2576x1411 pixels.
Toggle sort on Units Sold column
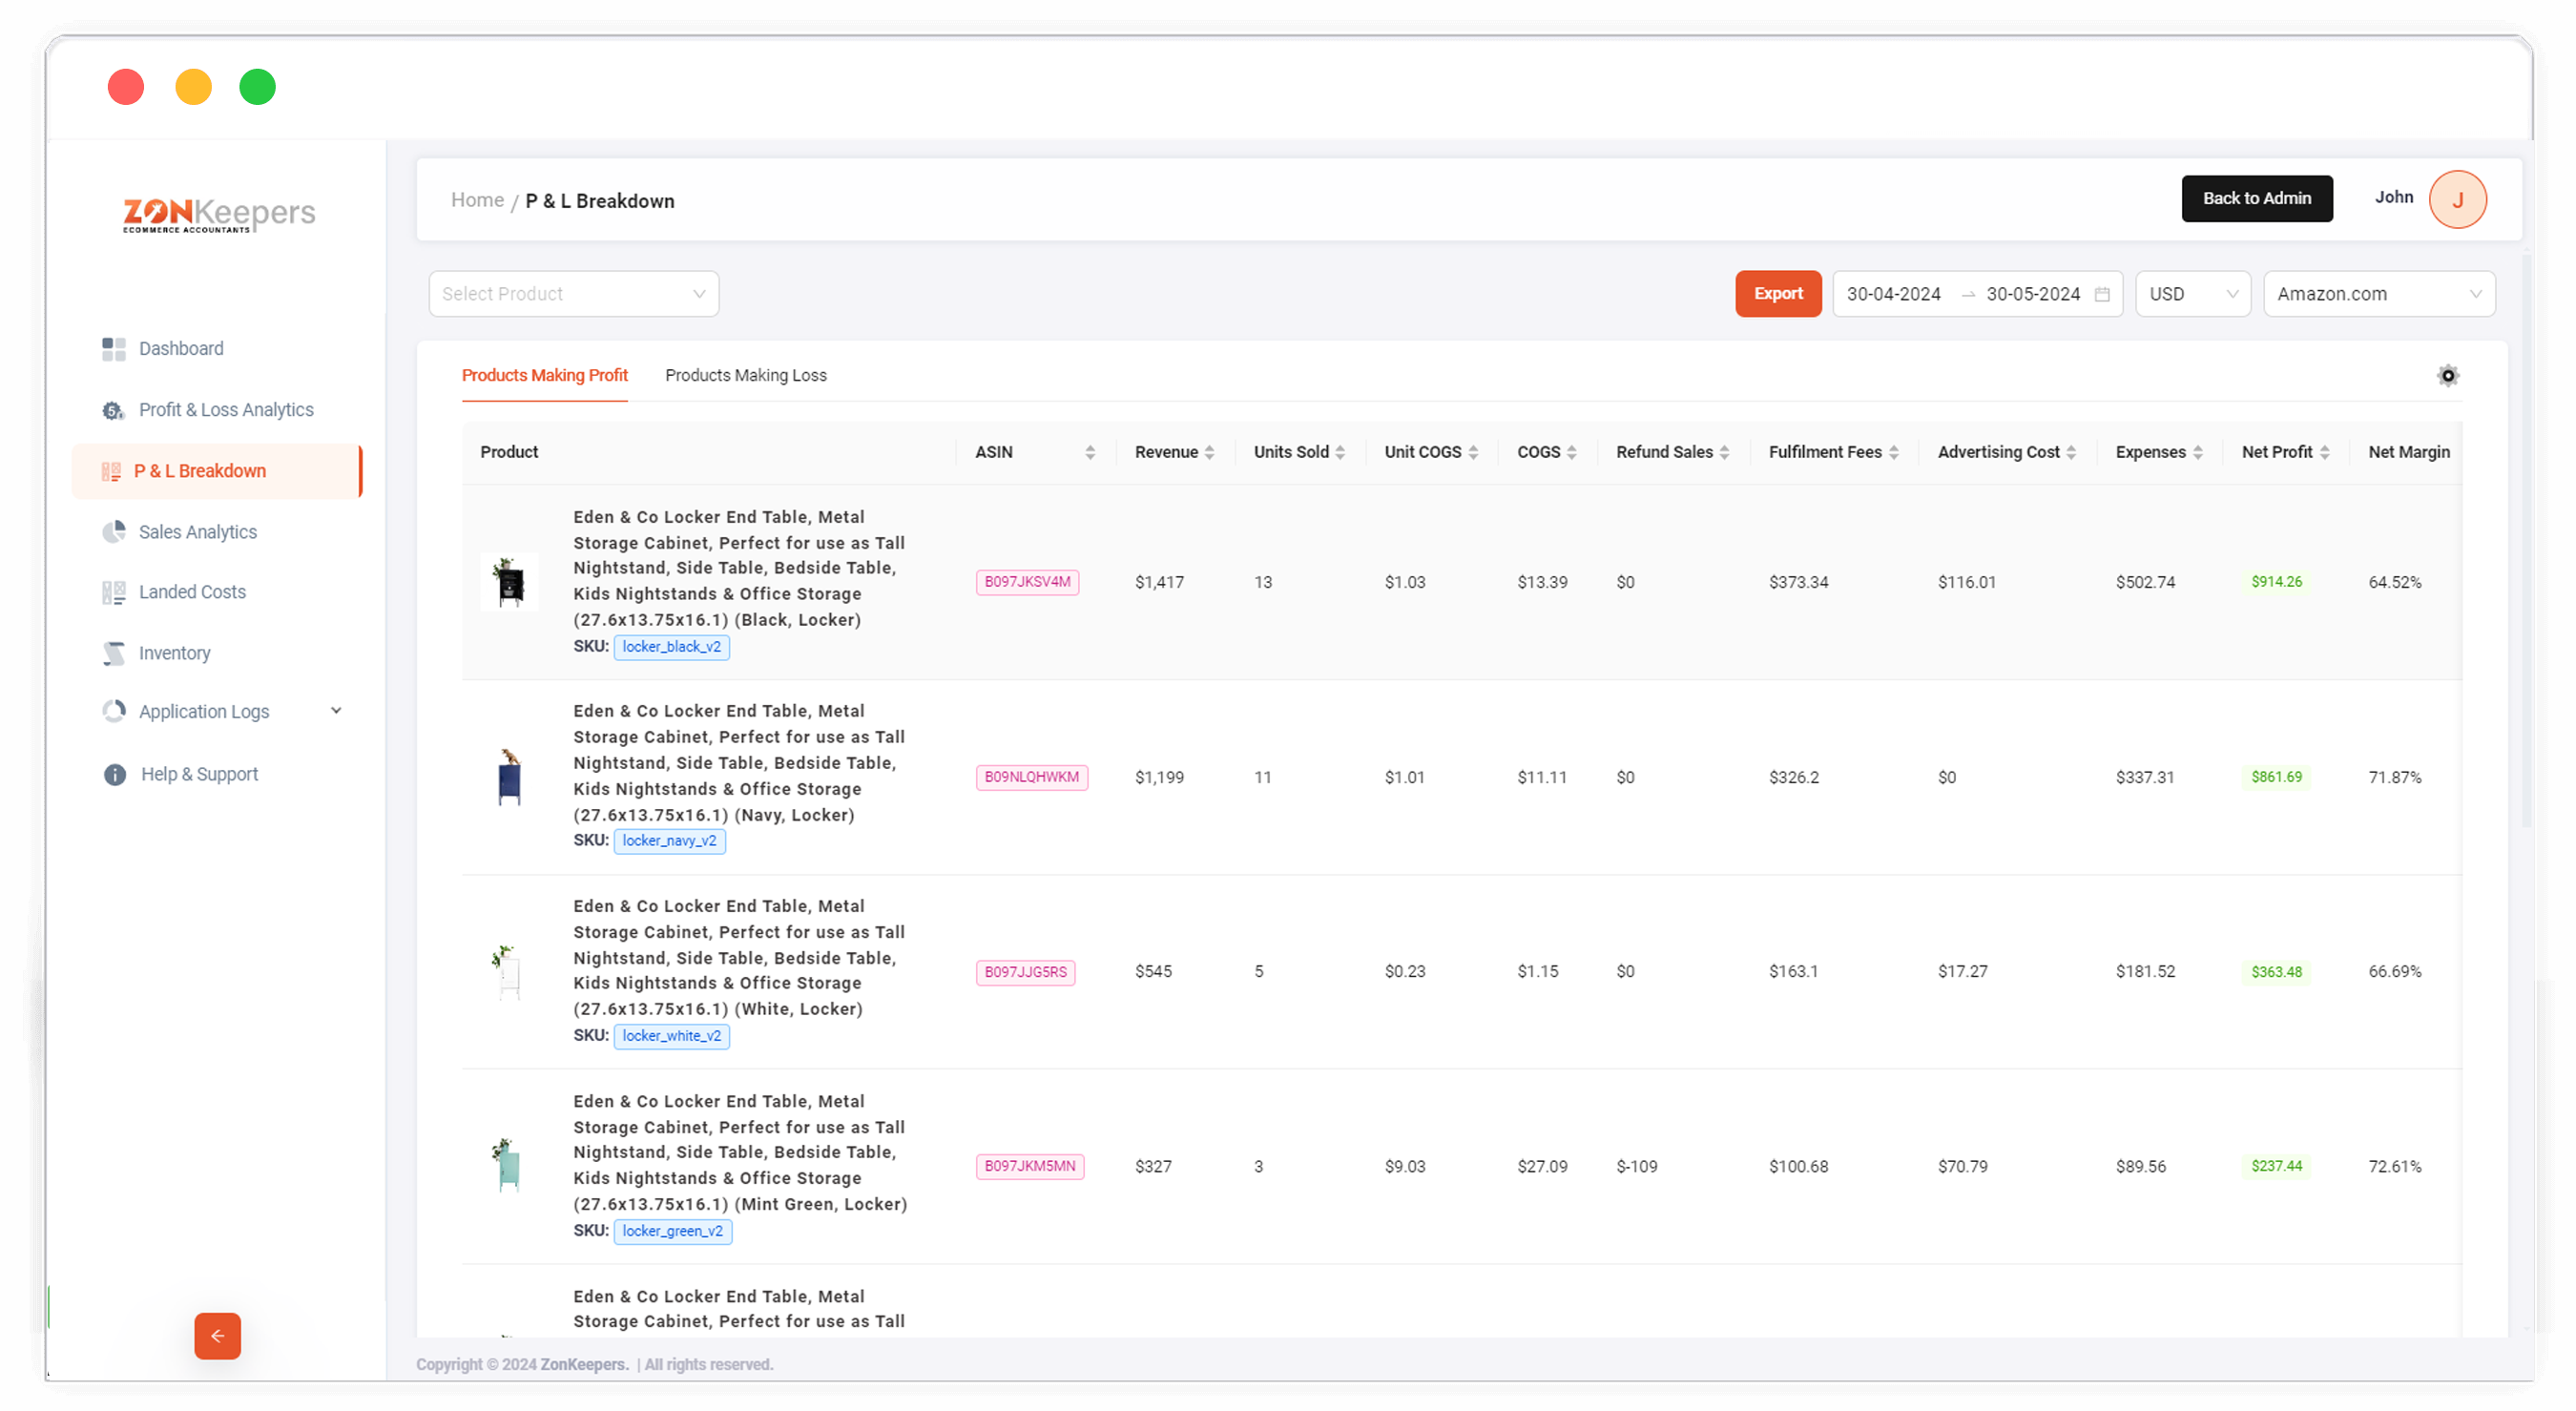pos(1340,452)
